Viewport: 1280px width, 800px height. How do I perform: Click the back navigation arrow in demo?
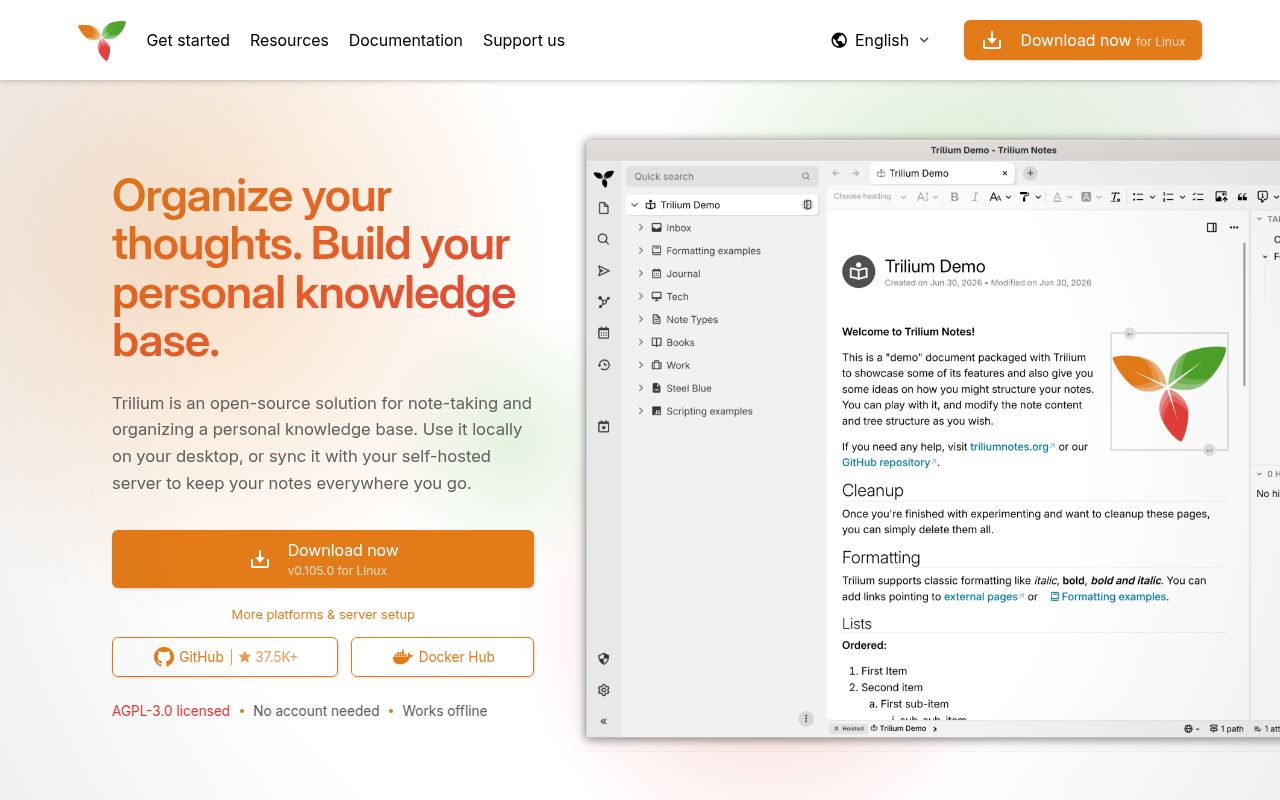click(837, 173)
